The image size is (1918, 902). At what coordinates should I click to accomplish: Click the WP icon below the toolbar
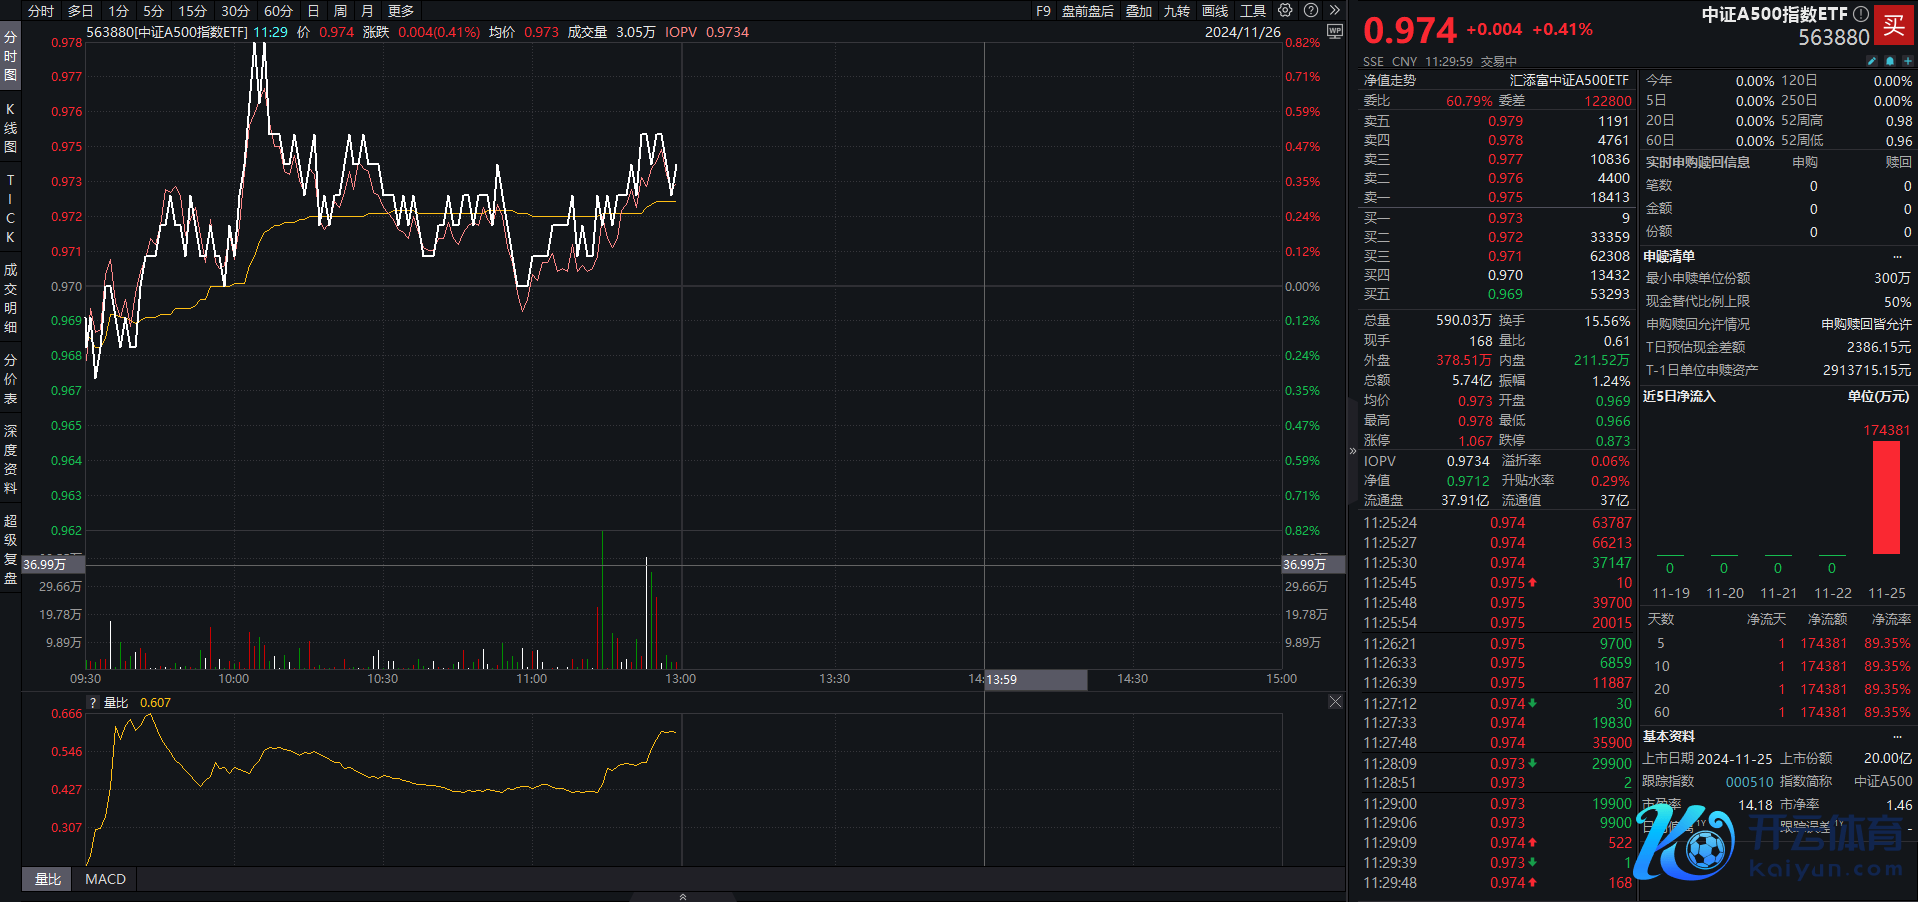[x=1334, y=32]
